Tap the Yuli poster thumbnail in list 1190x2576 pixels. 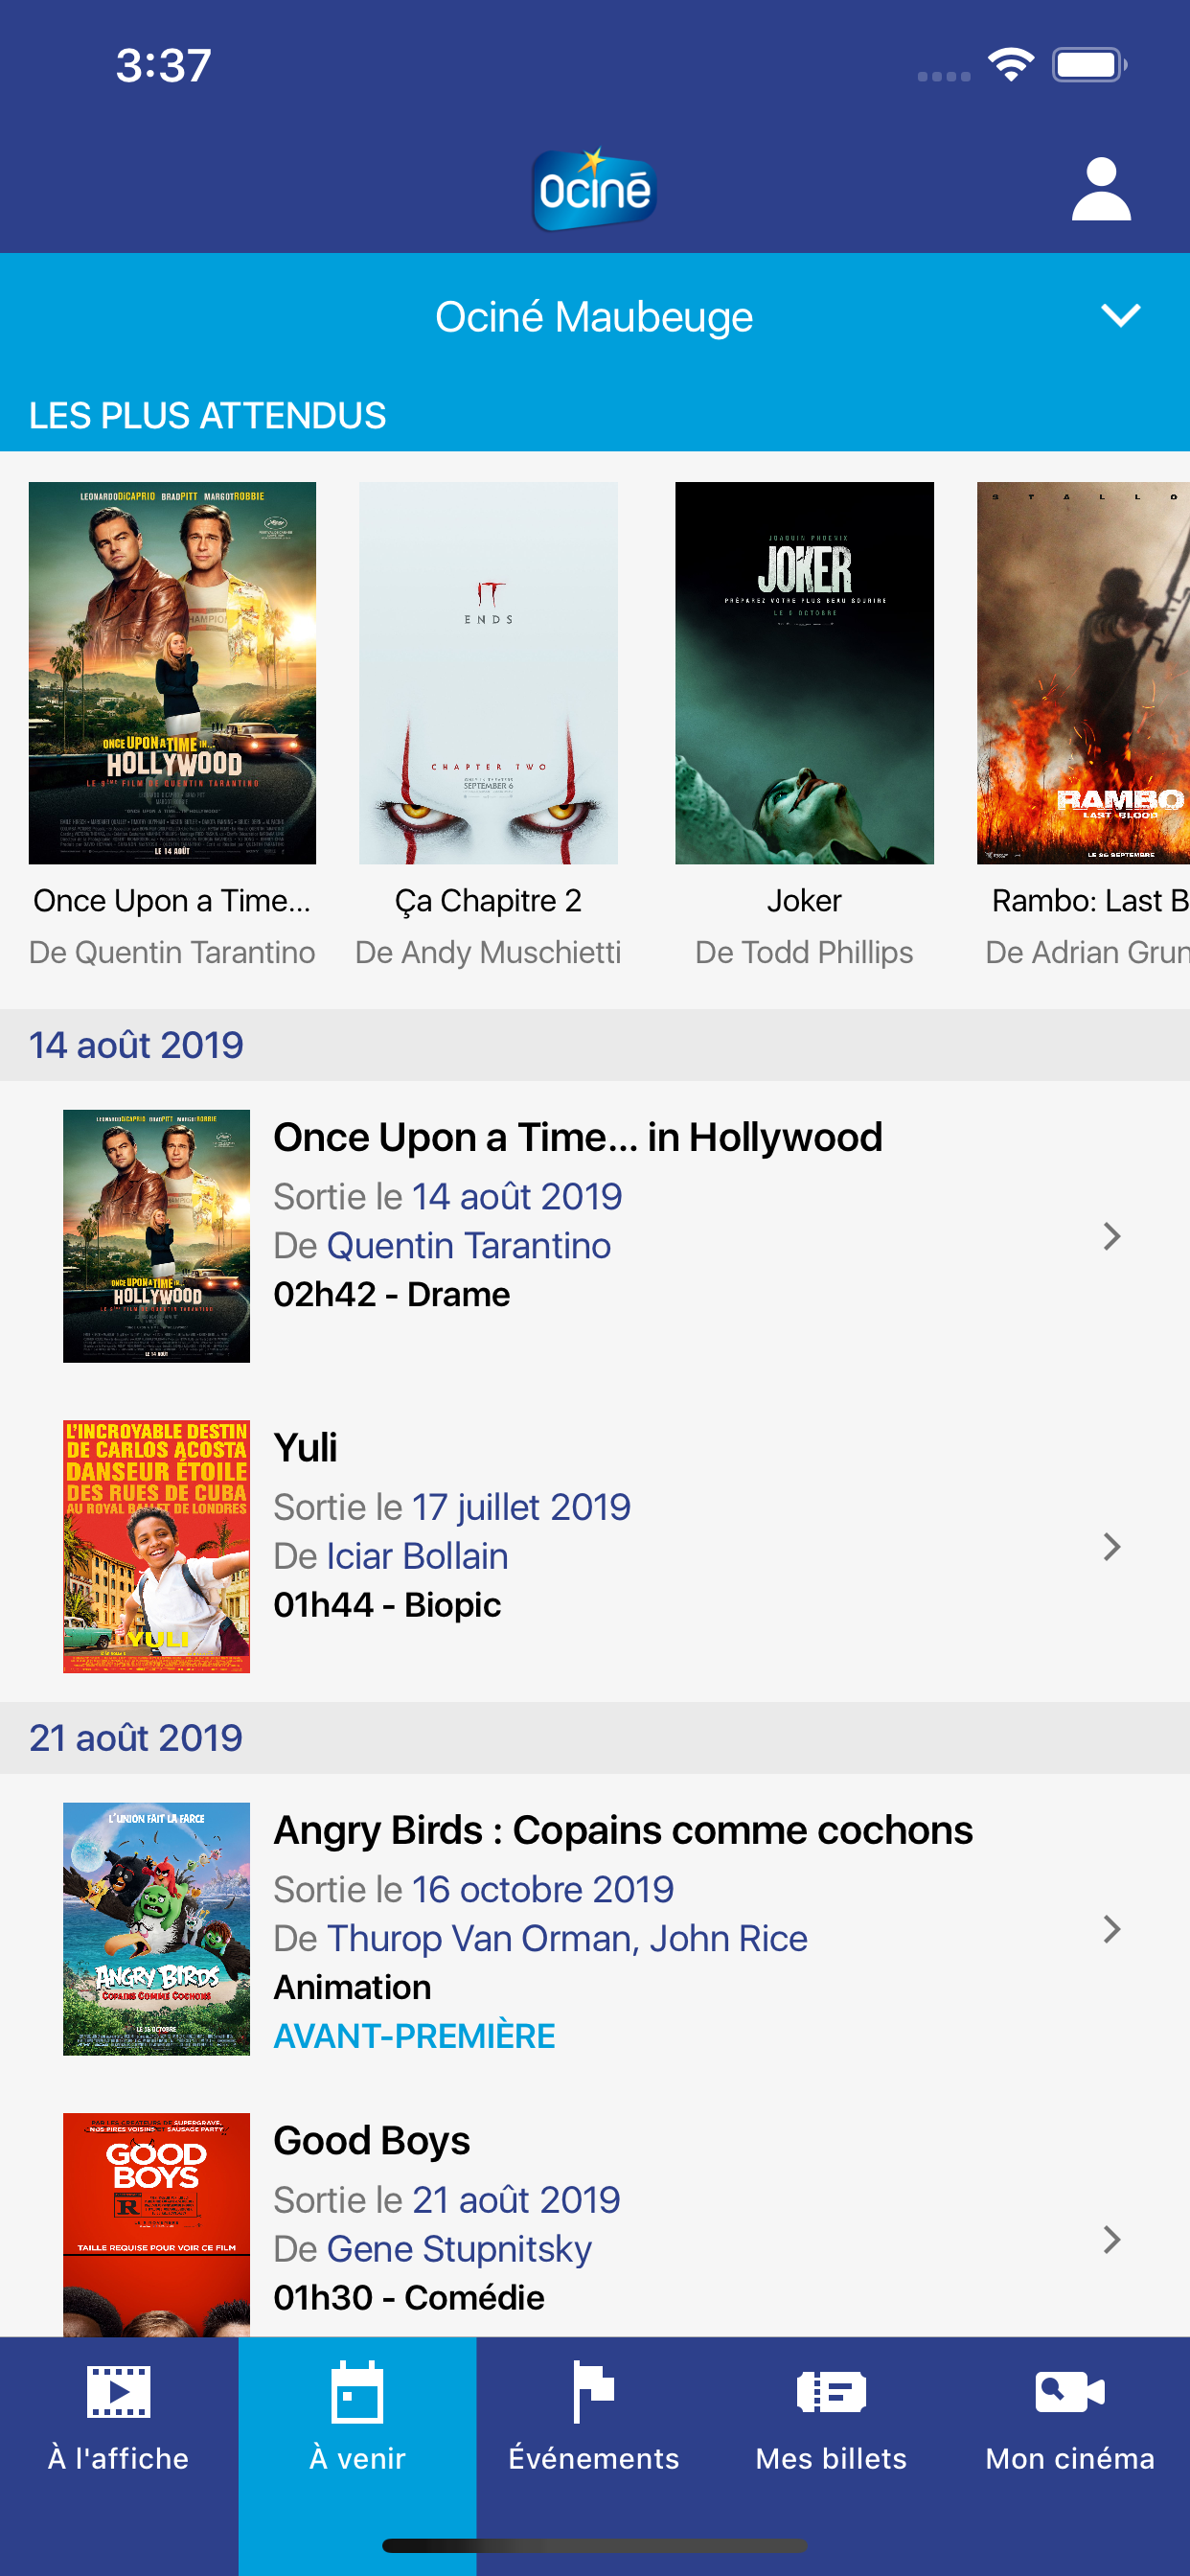click(156, 1546)
